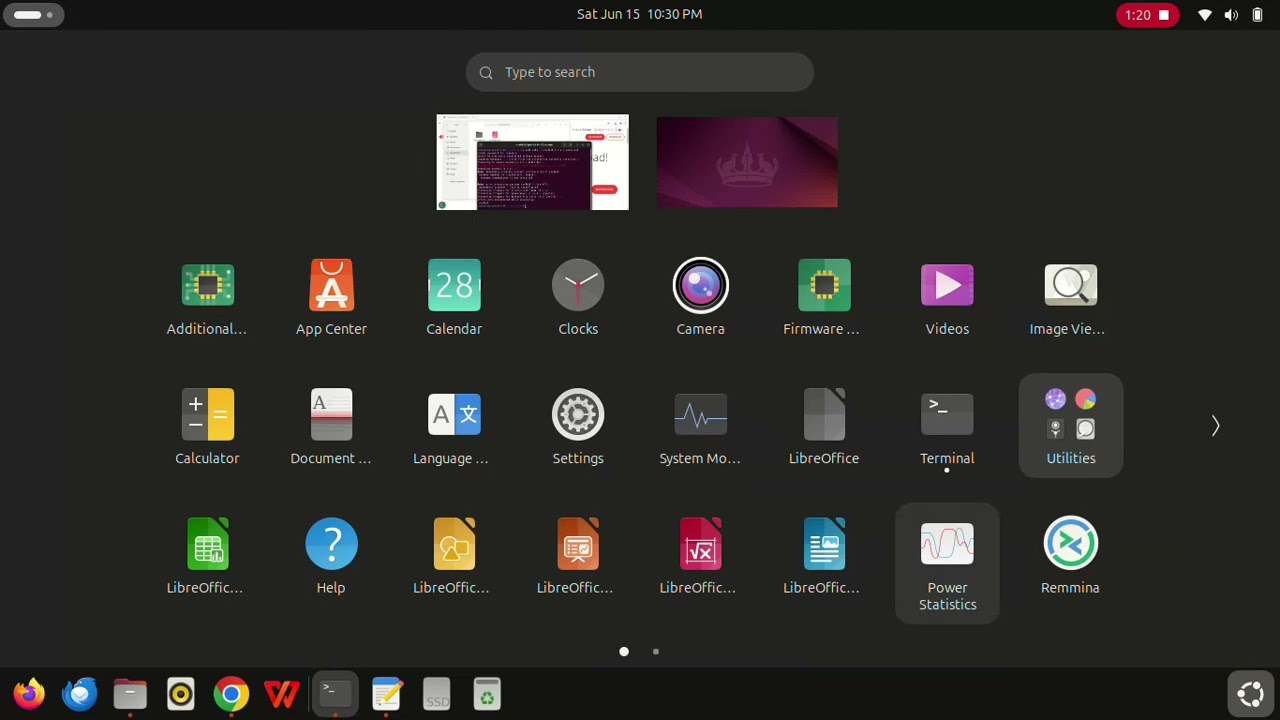Click the battery icon in top bar
This screenshot has width=1280, height=720.
[1257, 15]
